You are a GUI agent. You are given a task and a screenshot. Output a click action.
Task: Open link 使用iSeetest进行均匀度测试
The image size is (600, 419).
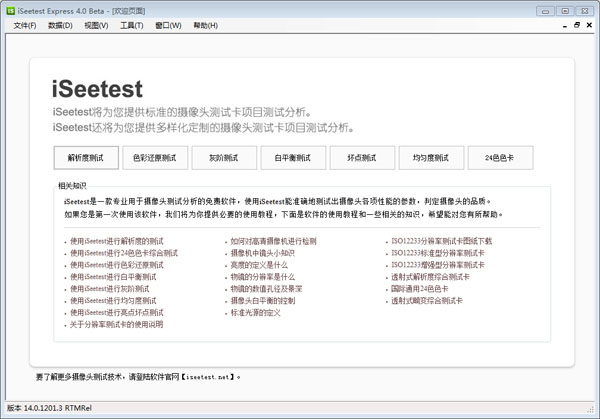[113, 300]
